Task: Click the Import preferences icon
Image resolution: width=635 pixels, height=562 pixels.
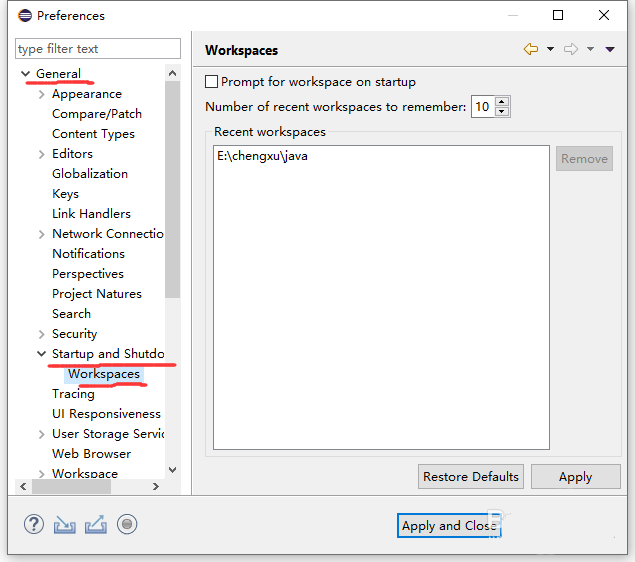Action: (64, 524)
